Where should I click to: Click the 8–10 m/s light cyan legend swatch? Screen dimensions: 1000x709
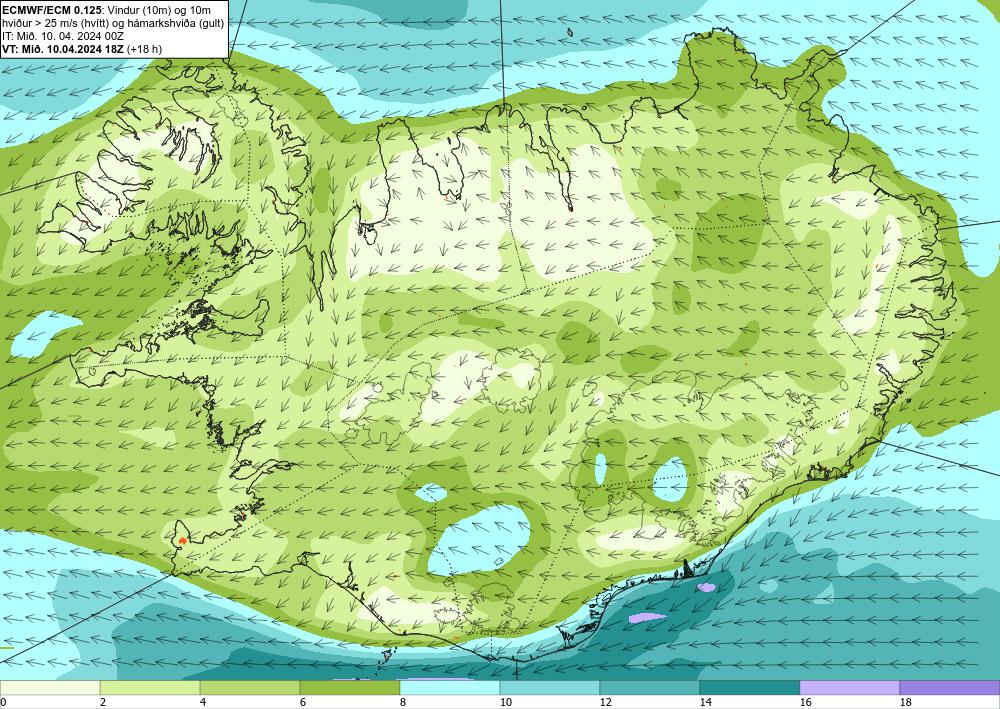pos(450,687)
